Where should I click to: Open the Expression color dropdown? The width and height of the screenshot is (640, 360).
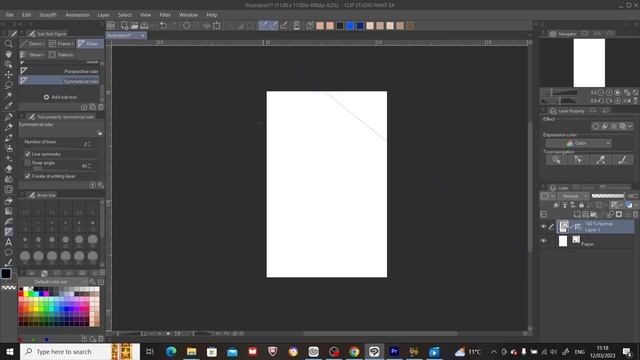[x=578, y=143]
